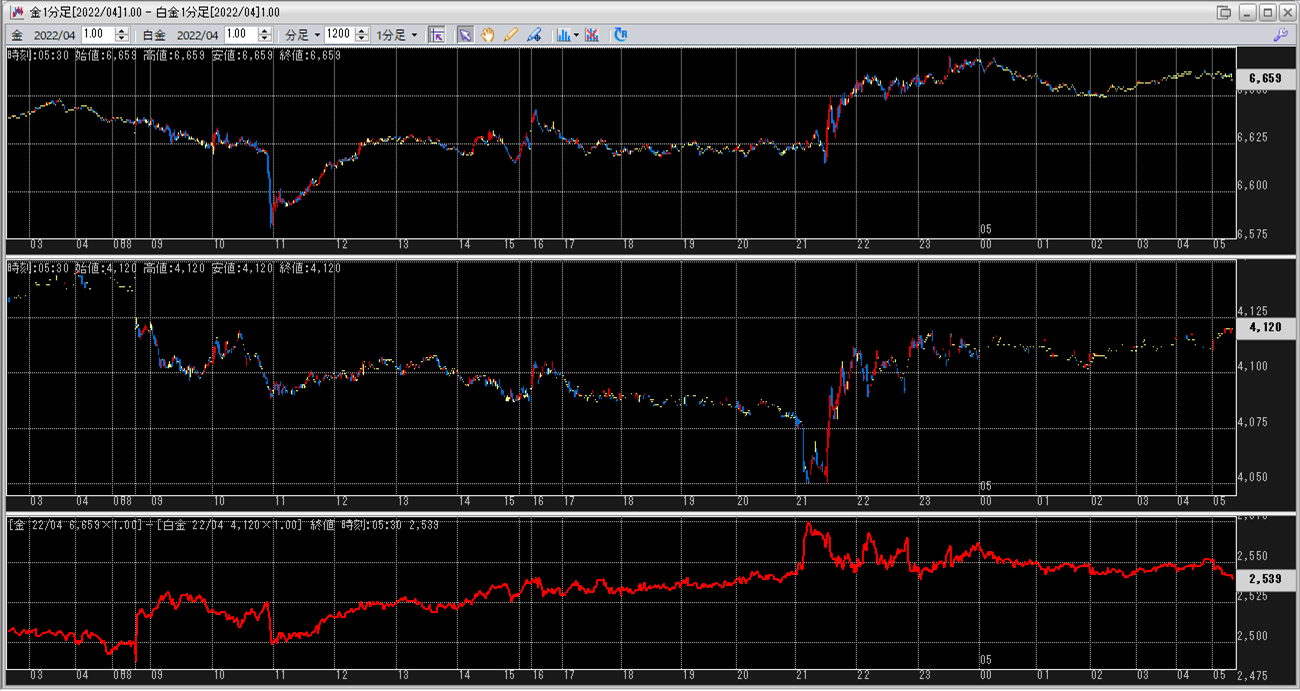Click the 1200 bar count spinner arrows
This screenshot has height=691, width=1300.
[x=361, y=34]
